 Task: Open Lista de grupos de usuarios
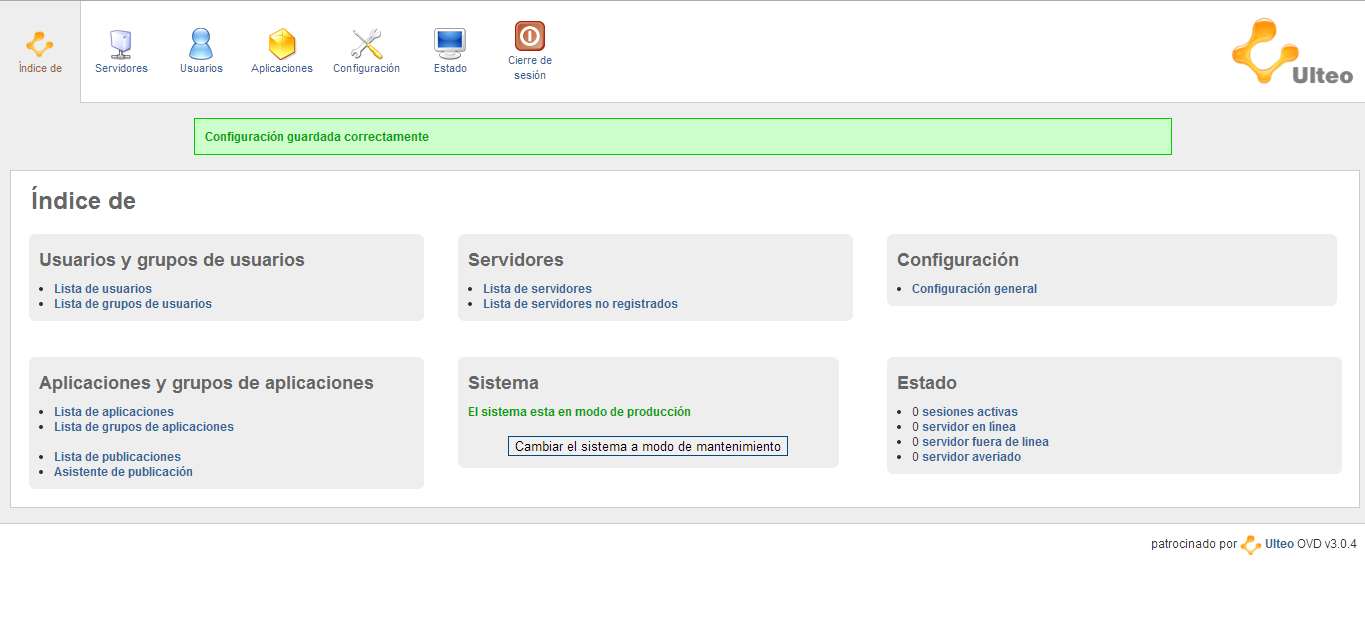click(133, 304)
